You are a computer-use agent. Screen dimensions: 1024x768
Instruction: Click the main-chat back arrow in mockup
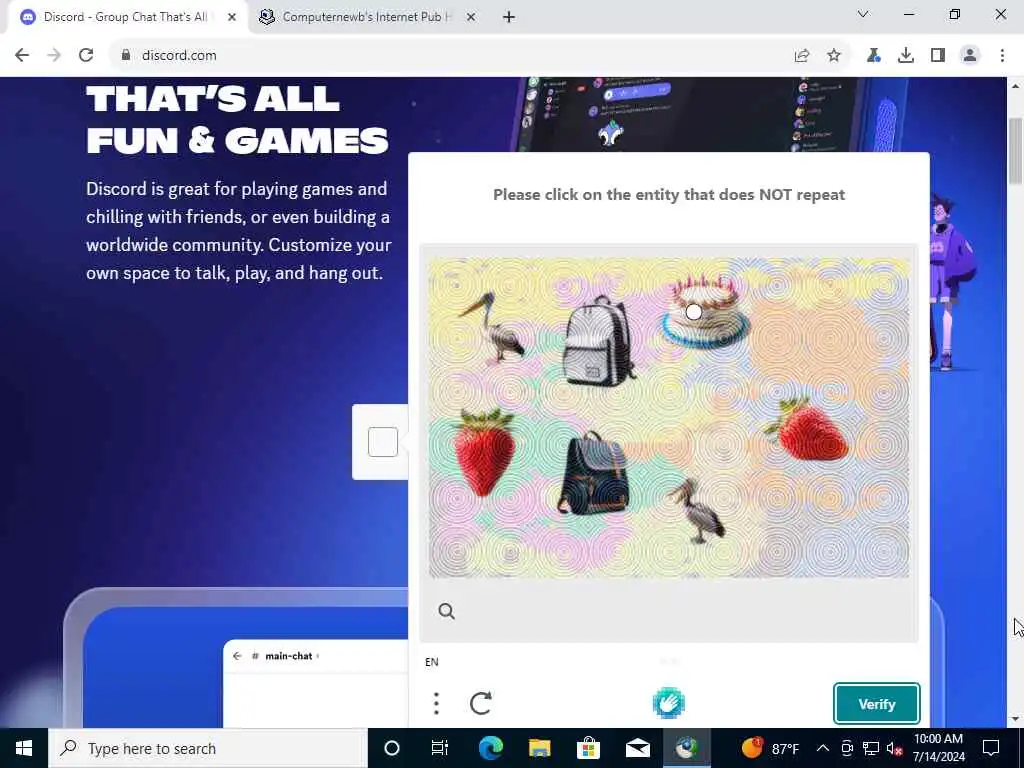pyautogui.click(x=237, y=656)
